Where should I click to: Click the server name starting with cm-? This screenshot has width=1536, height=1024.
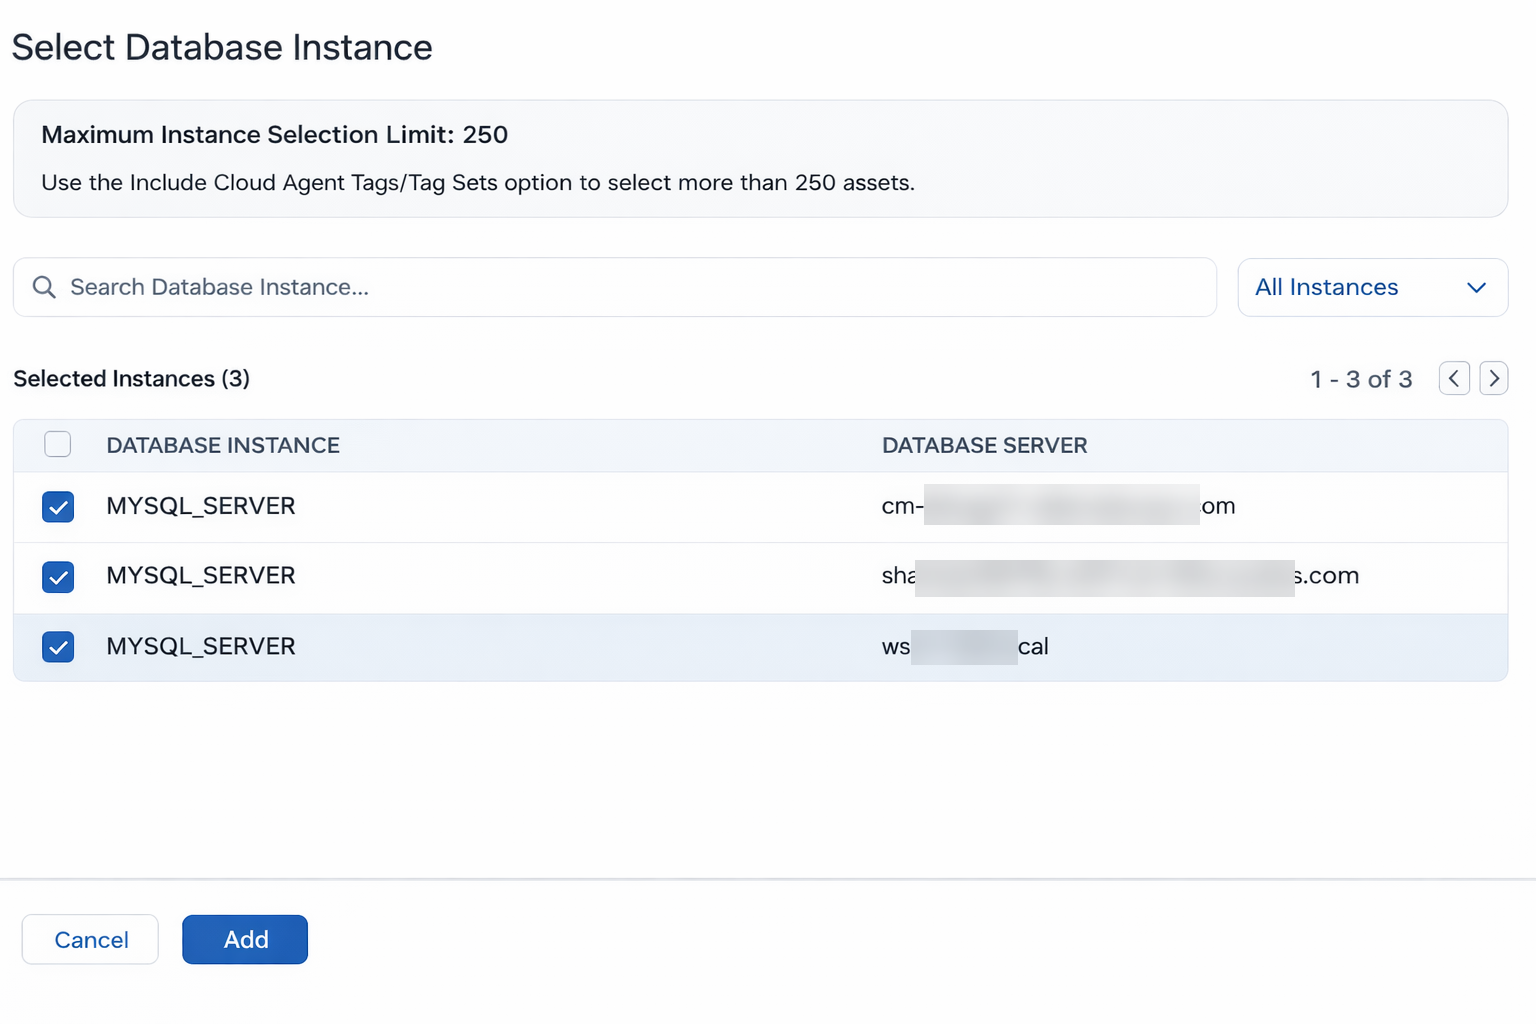click(1057, 506)
